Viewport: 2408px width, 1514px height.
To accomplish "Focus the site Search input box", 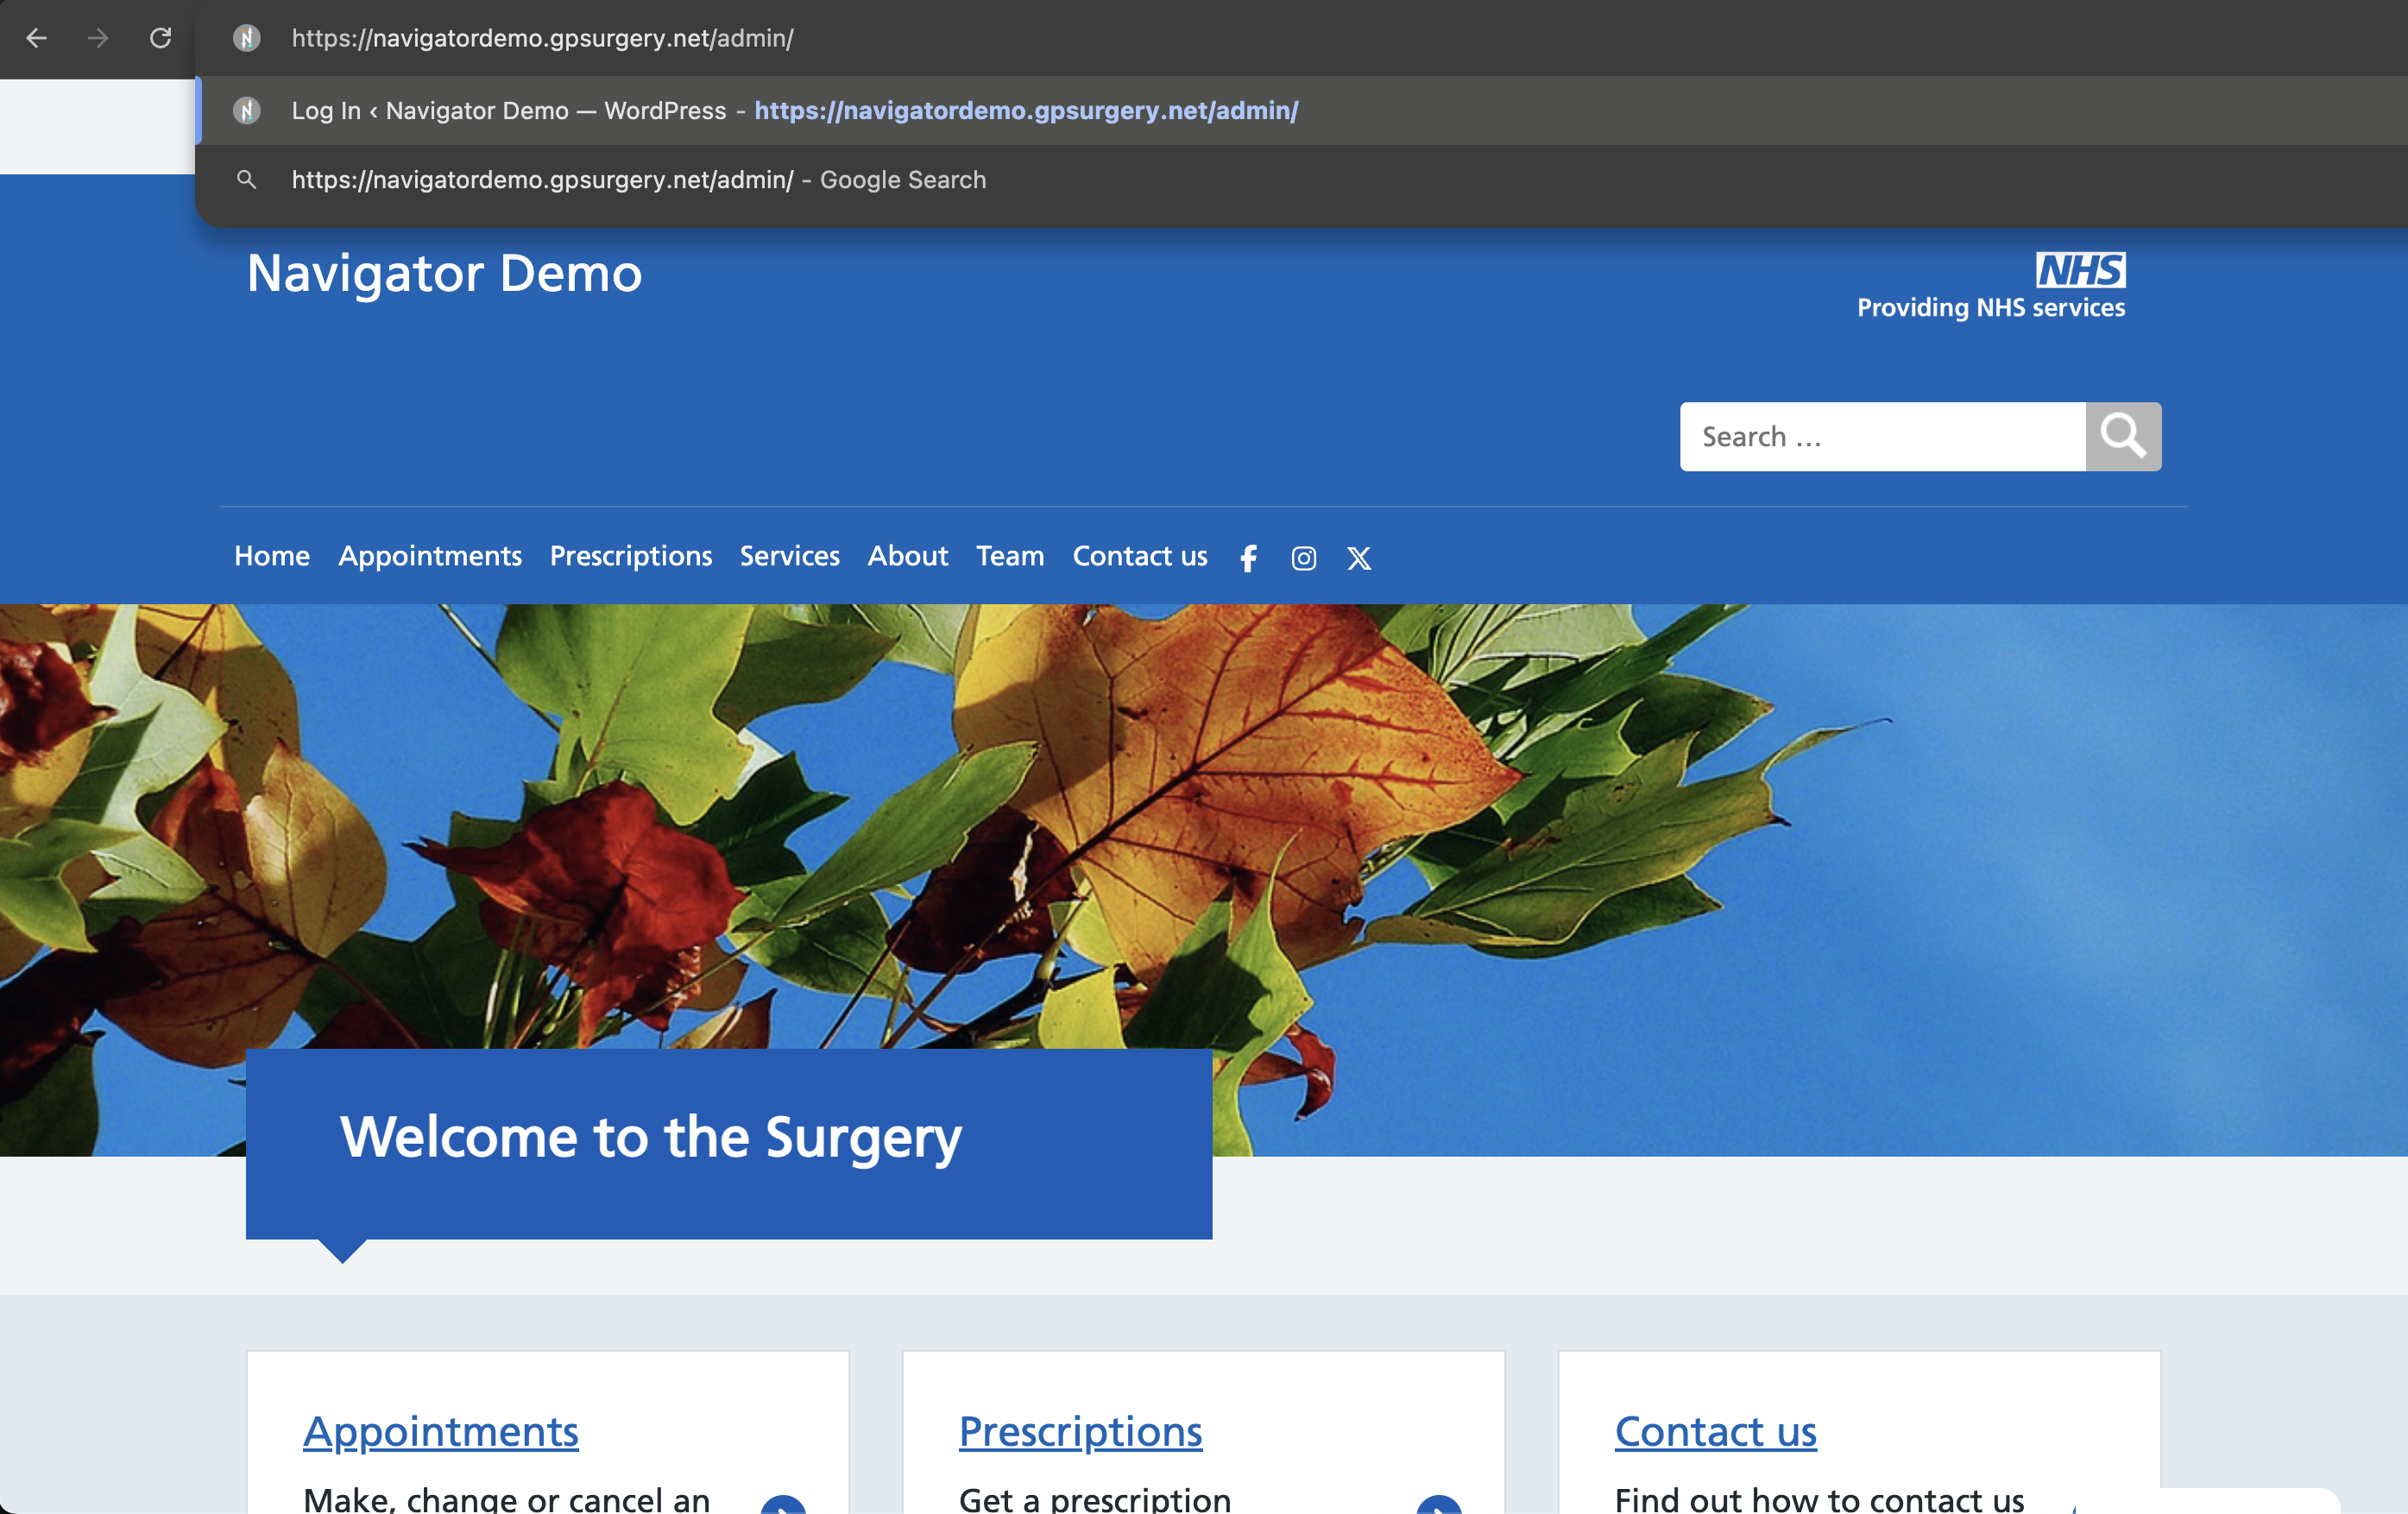I will [1882, 436].
